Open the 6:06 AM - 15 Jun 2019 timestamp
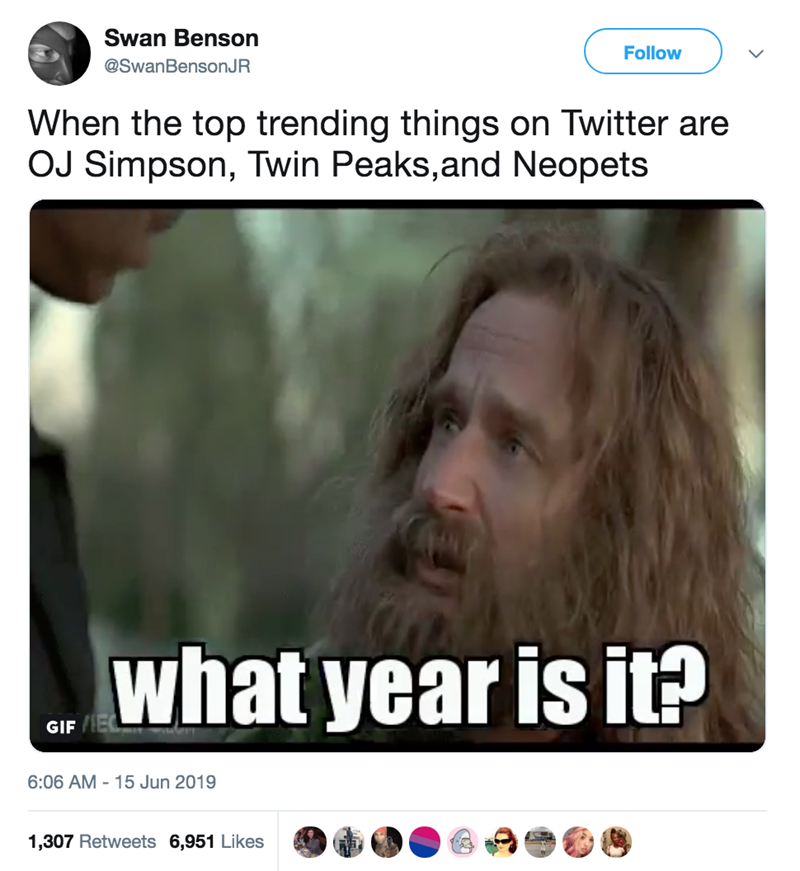Screen dimensions: 800x871 pyautogui.click(x=123, y=782)
